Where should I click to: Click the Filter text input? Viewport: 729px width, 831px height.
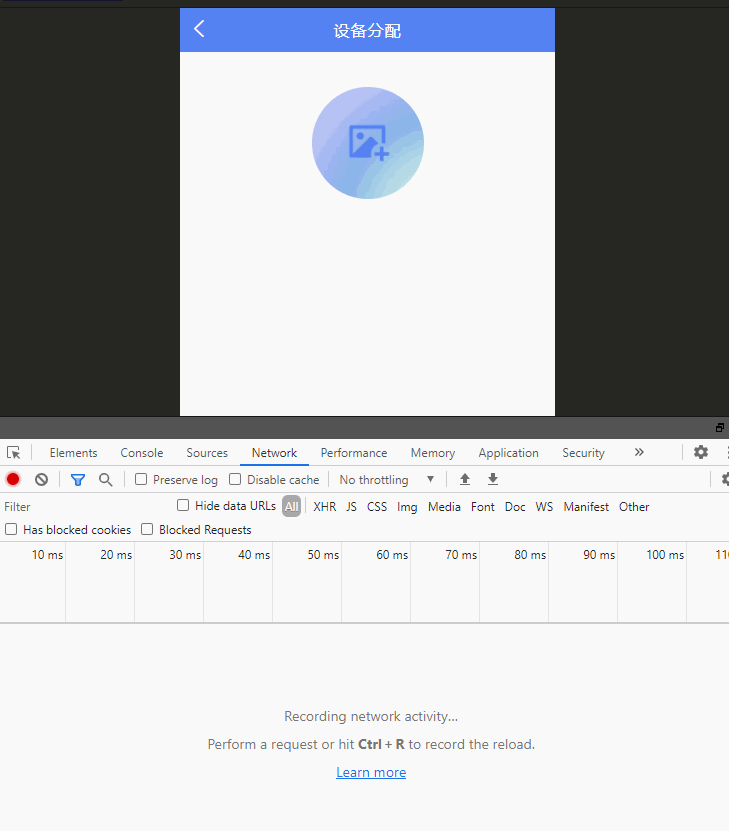click(x=87, y=507)
